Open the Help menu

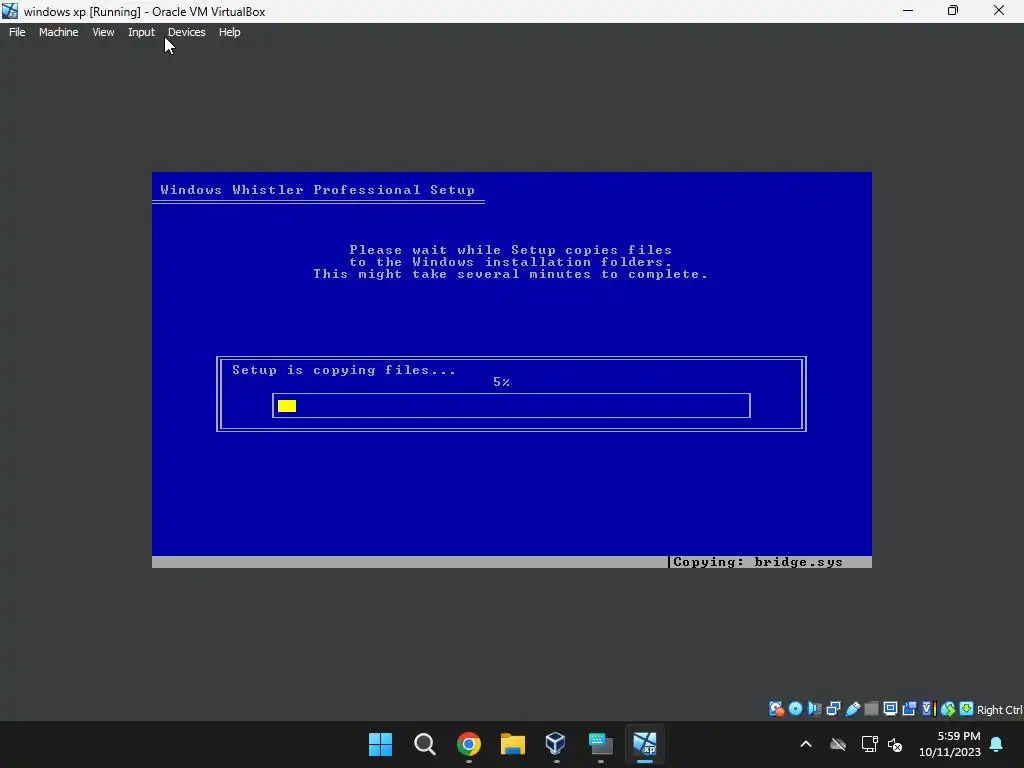point(229,32)
